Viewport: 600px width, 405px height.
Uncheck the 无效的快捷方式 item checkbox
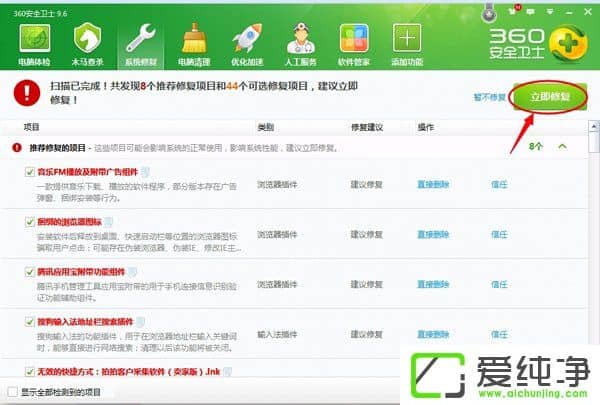point(30,372)
